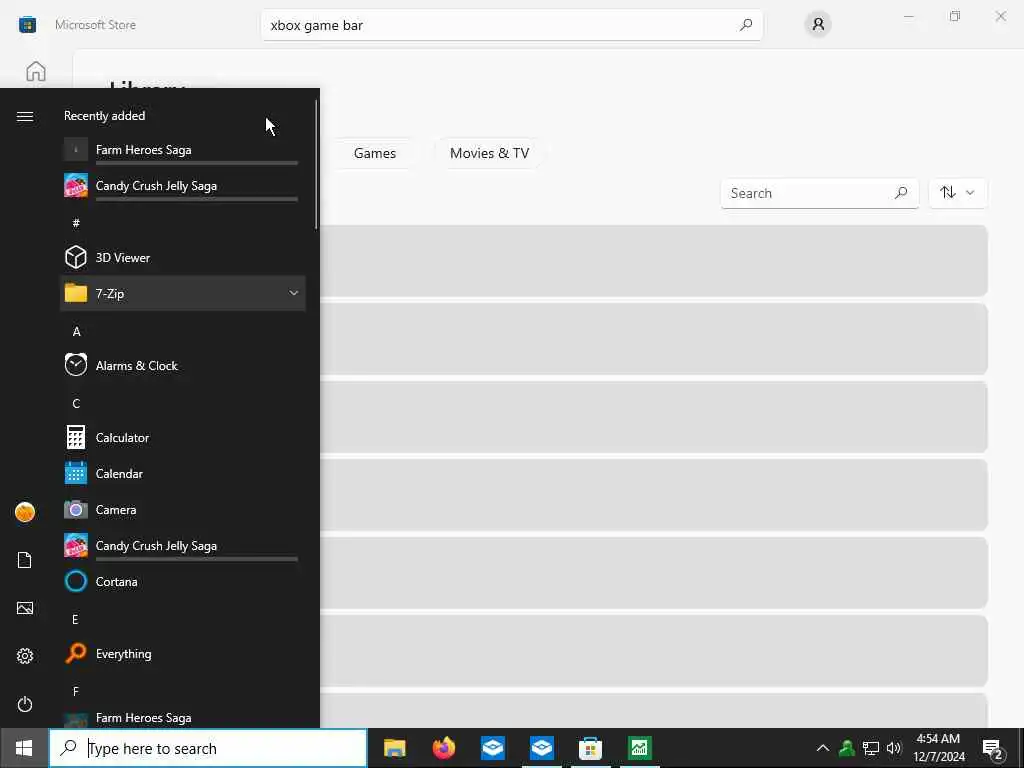Show hidden system tray icons
The height and width of the screenshot is (768, 1024).
pos(823,748)
